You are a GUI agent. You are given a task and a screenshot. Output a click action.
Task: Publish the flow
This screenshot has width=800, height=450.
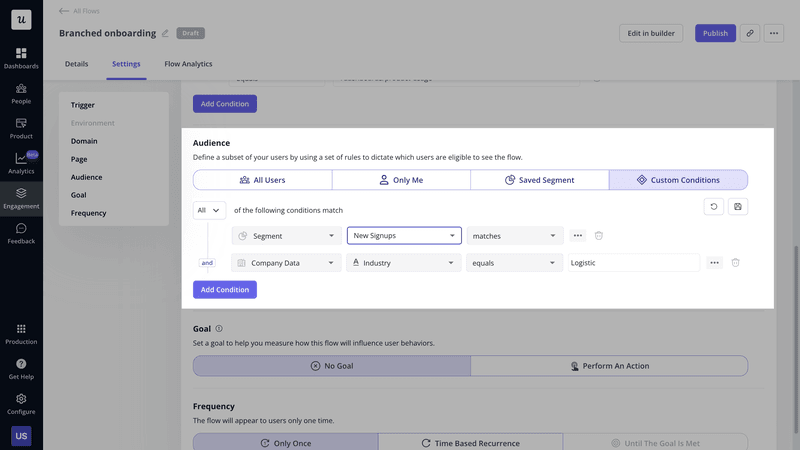pos(715,33)
